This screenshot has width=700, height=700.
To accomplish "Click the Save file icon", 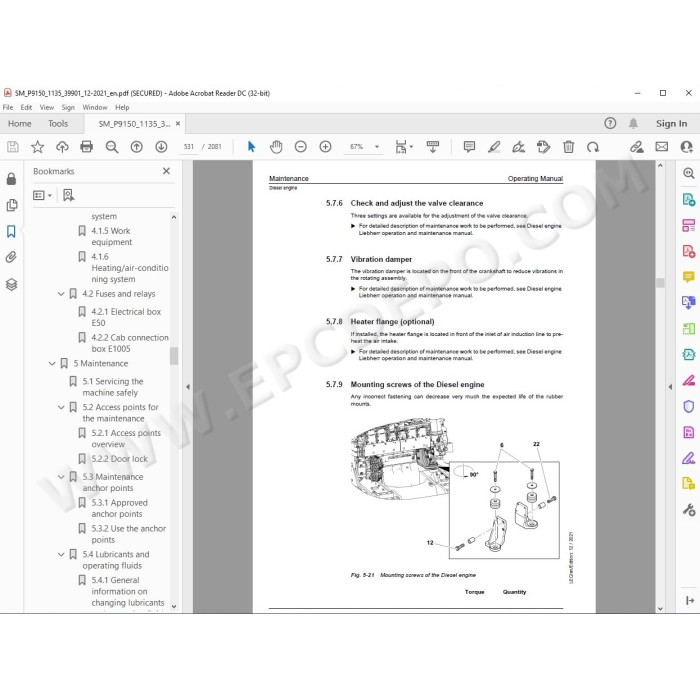I will [x=12, y=146].
